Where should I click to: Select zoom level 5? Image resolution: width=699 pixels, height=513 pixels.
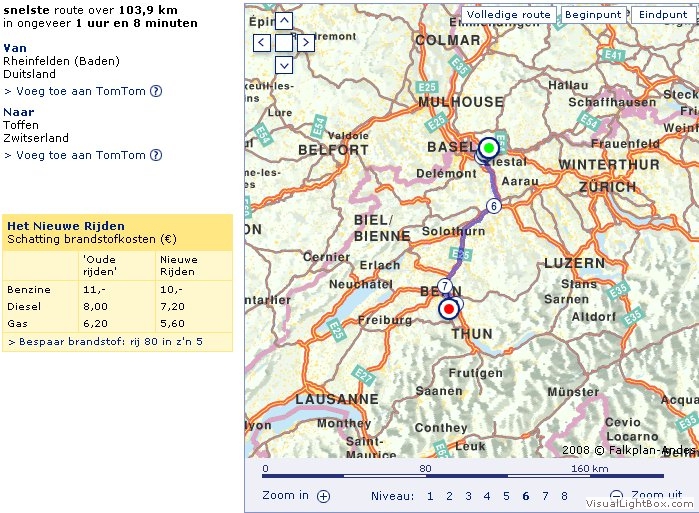pos(506,496)
